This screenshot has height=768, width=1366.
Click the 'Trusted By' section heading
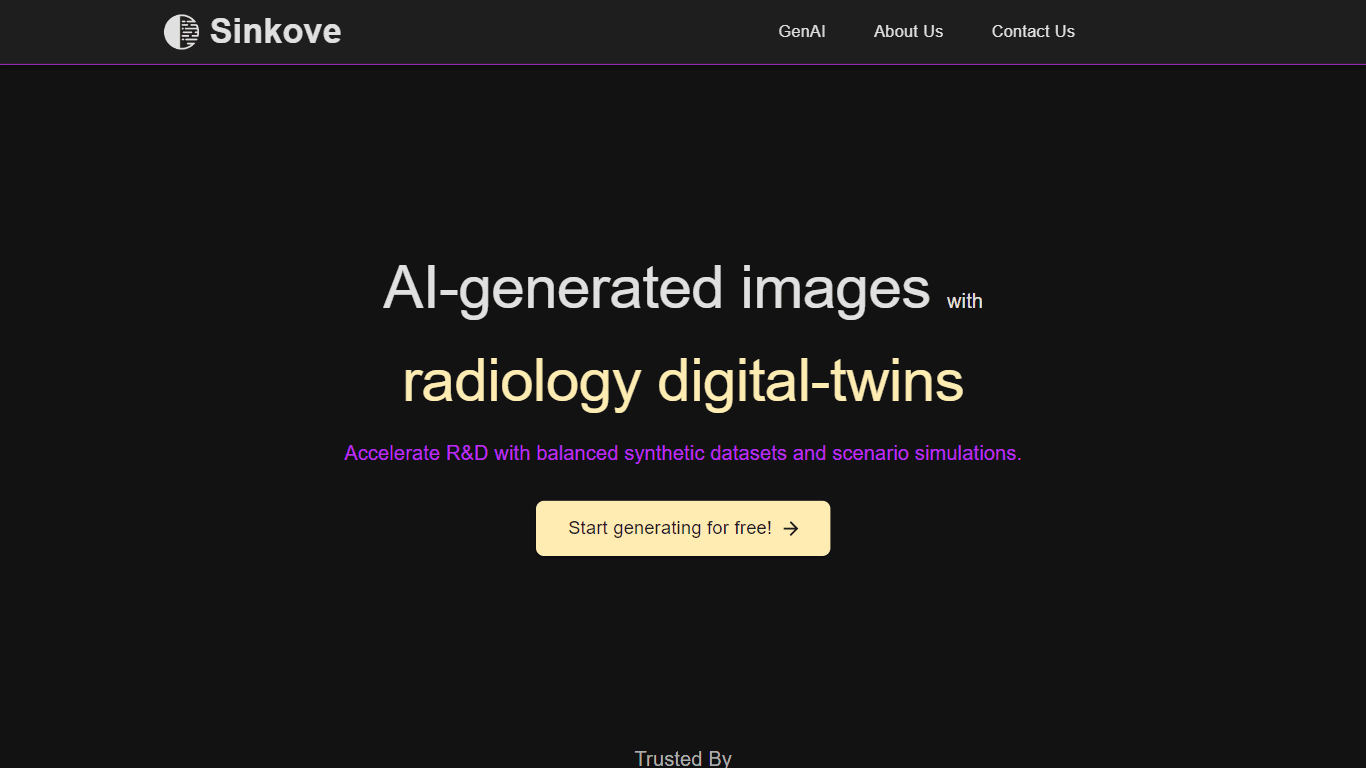(x=683, y=759)
